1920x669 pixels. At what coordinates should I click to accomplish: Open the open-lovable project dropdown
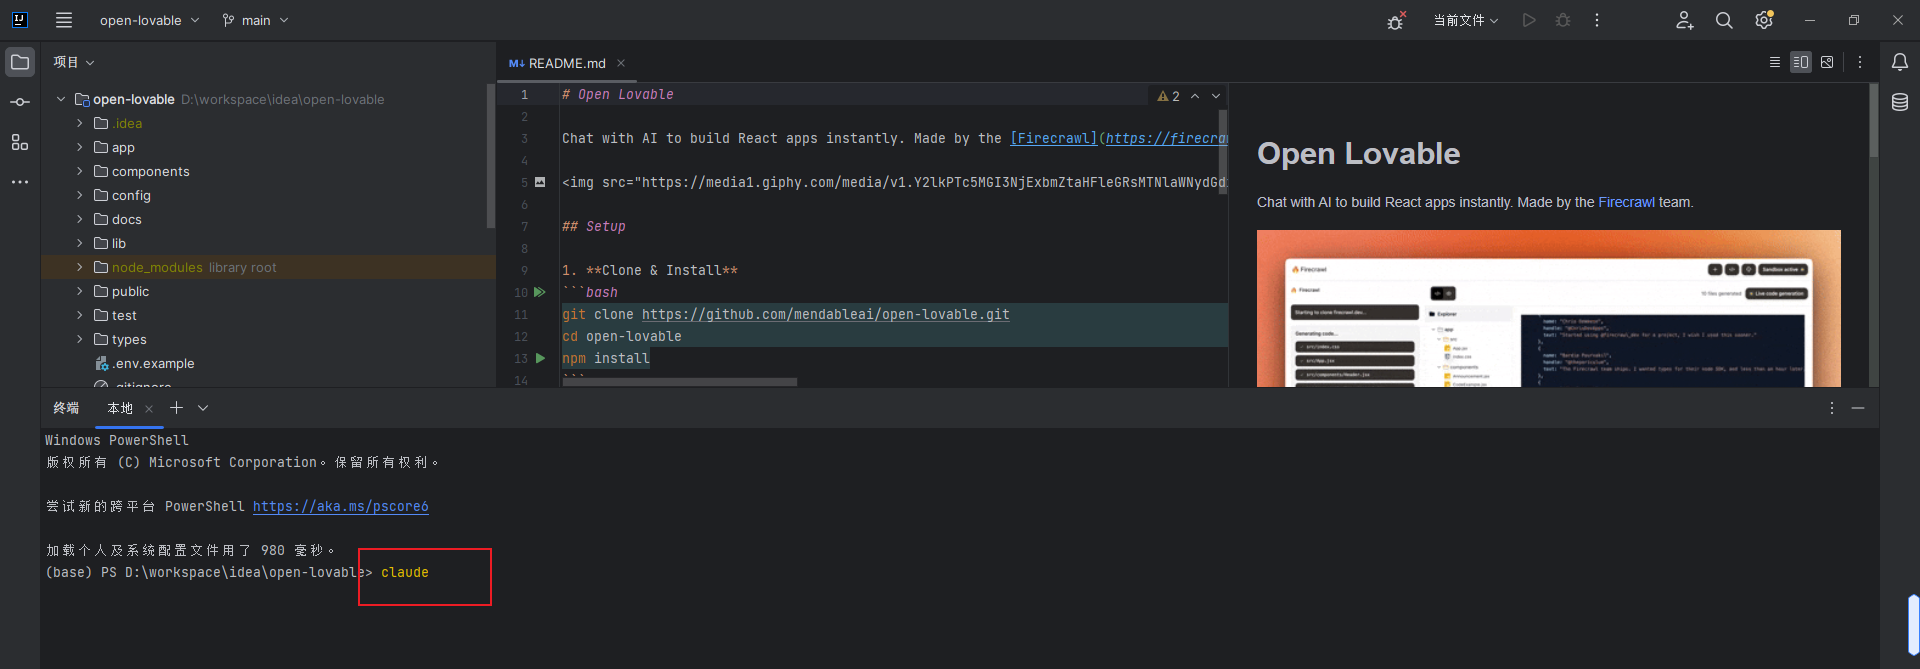point(149,20)
